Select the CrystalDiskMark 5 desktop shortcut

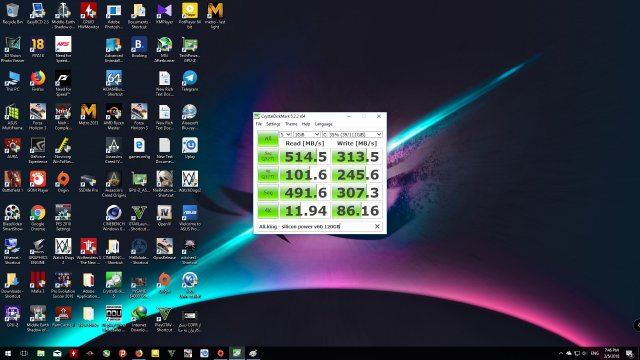click(x=113, y=285)
